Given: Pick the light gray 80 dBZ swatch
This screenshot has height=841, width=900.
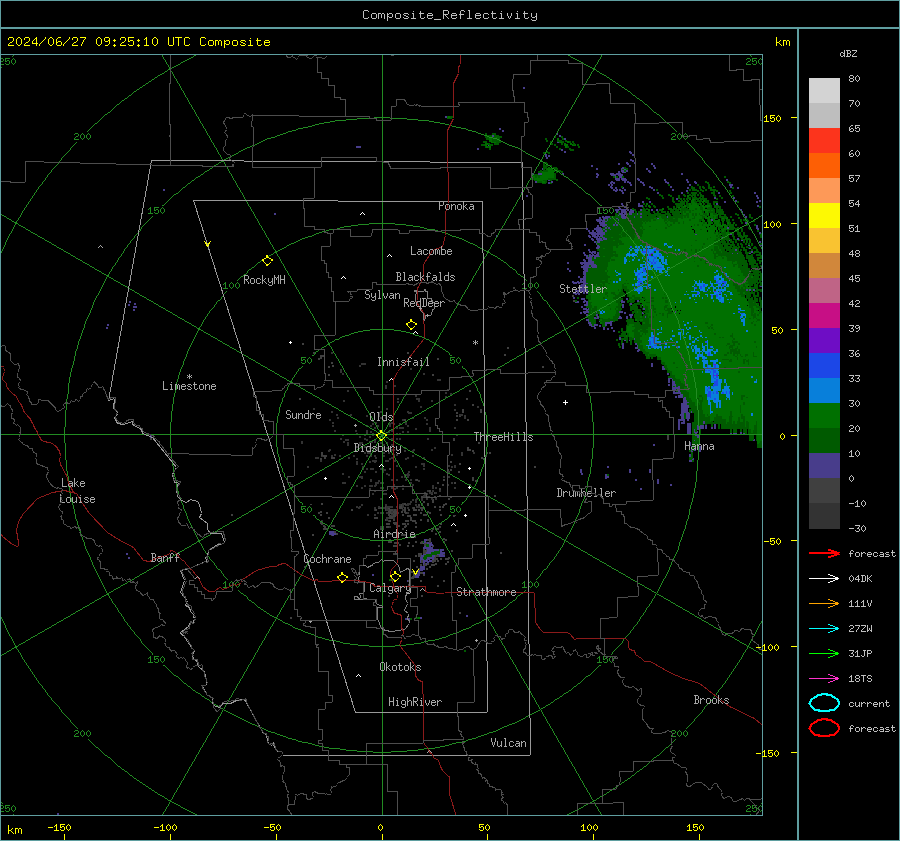Looking at the screenshot, I should [x=824, y=90].
